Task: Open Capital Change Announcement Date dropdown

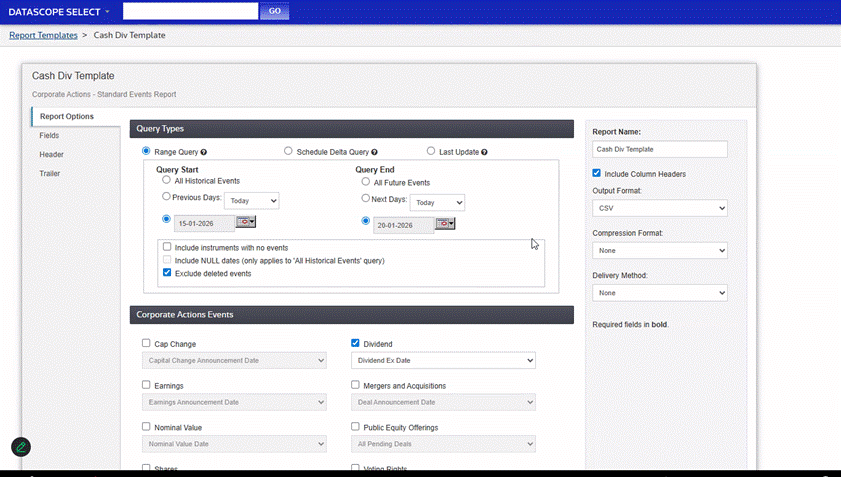Action: 234,361
